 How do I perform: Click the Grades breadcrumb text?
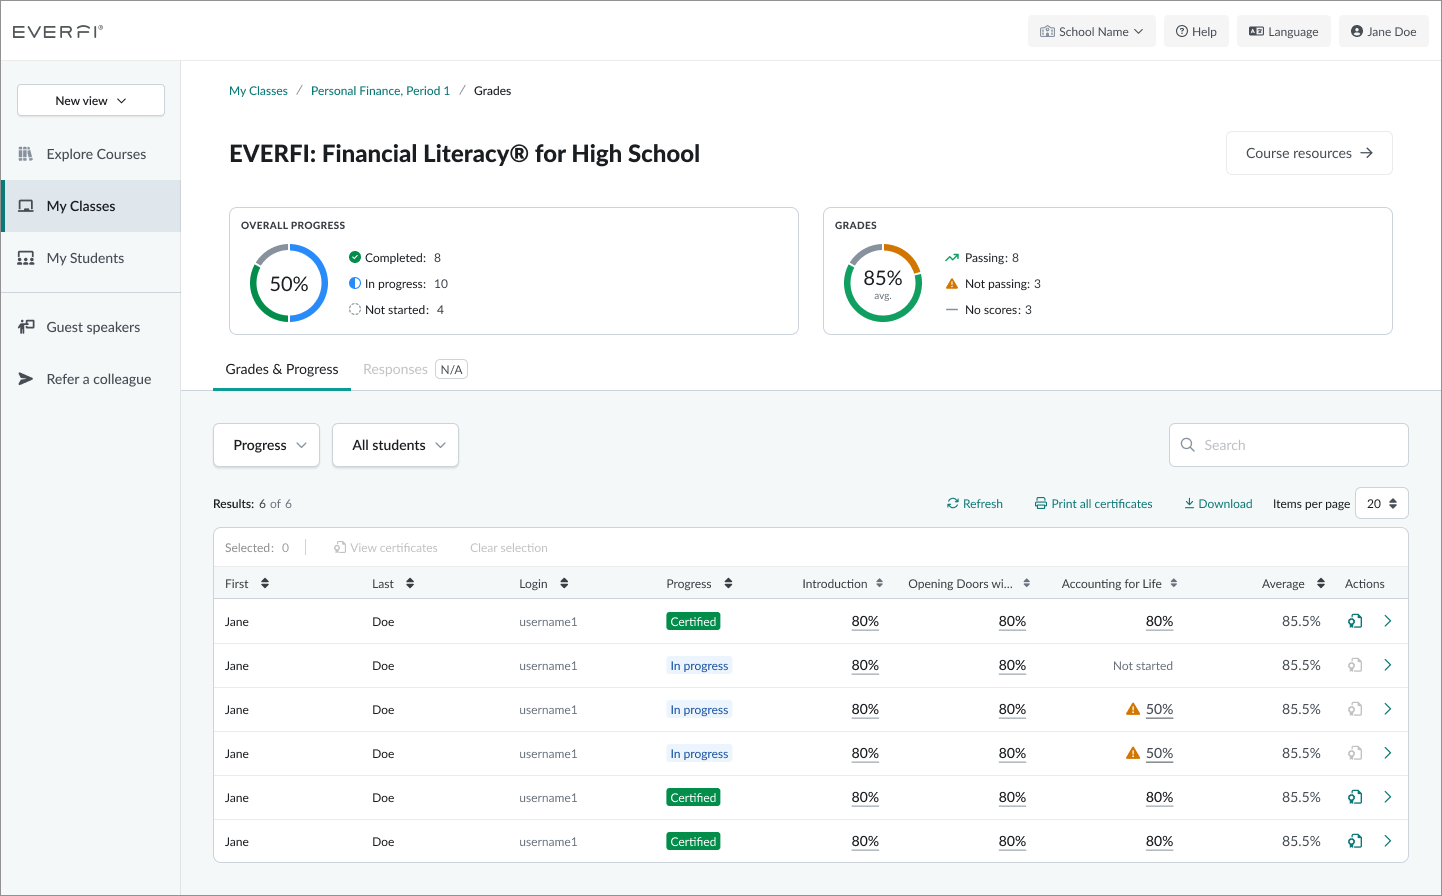click(492, 91)
